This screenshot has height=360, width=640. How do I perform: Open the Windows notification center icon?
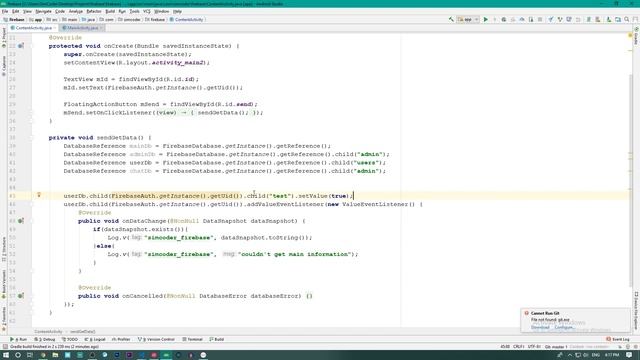[x=629, y=355]
